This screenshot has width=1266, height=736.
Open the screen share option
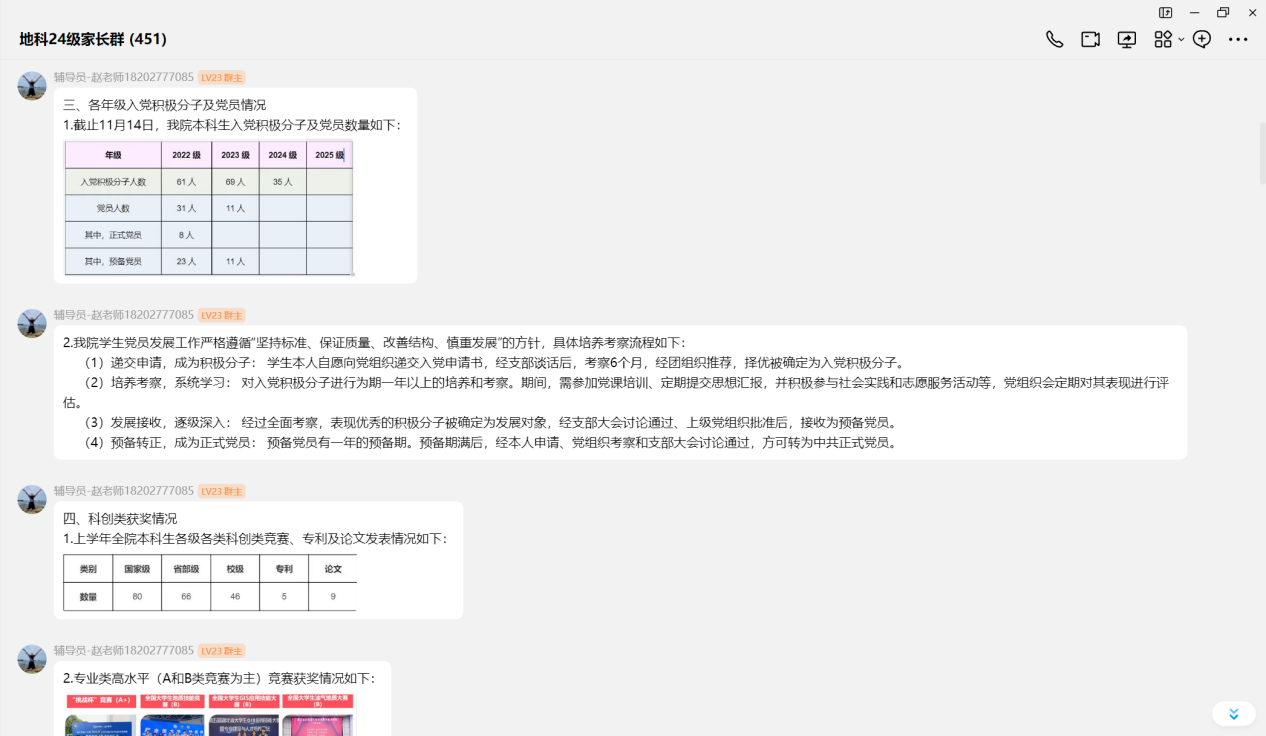coord(1127,39)
